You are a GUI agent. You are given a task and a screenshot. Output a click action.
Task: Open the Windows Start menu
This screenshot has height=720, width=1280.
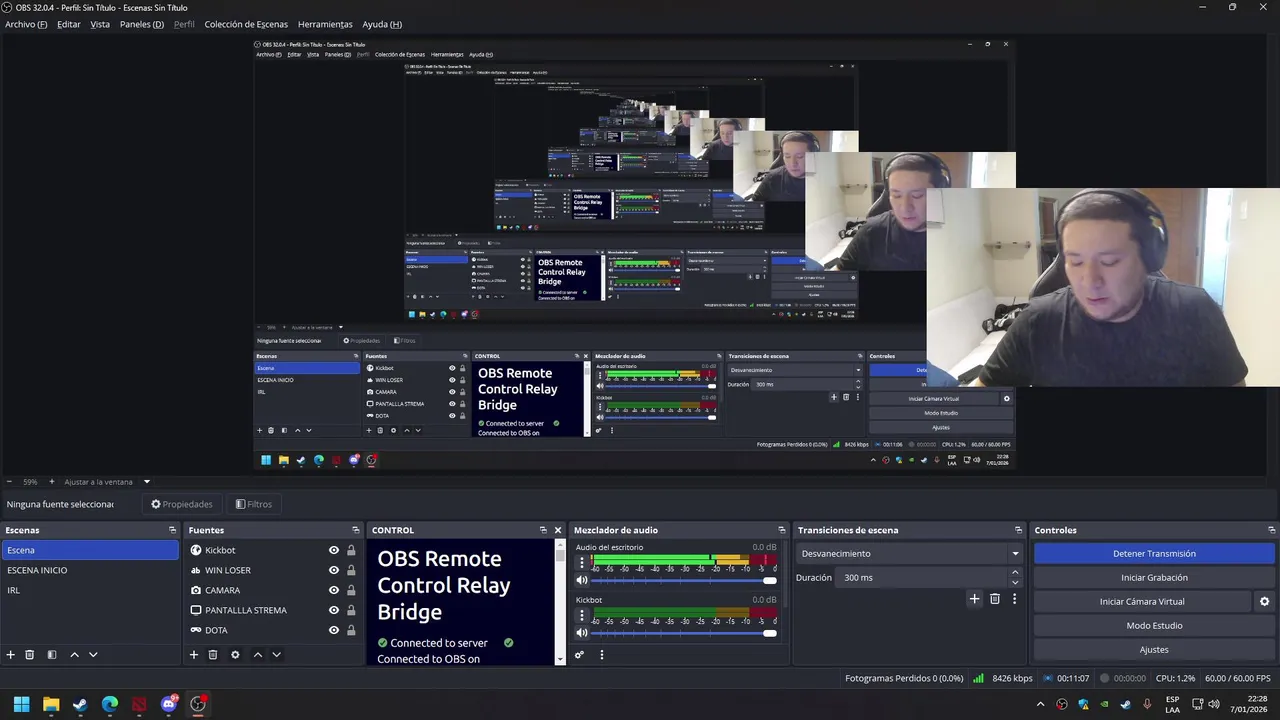pyautogui.click(x=21, y=704)
